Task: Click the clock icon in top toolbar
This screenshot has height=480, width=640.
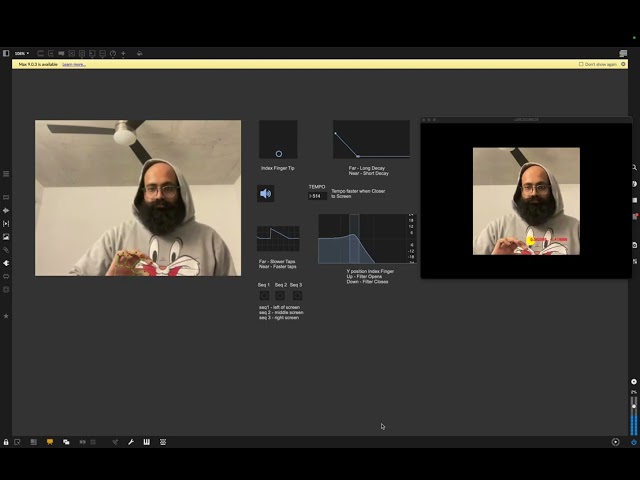Action: pos(113,53)
